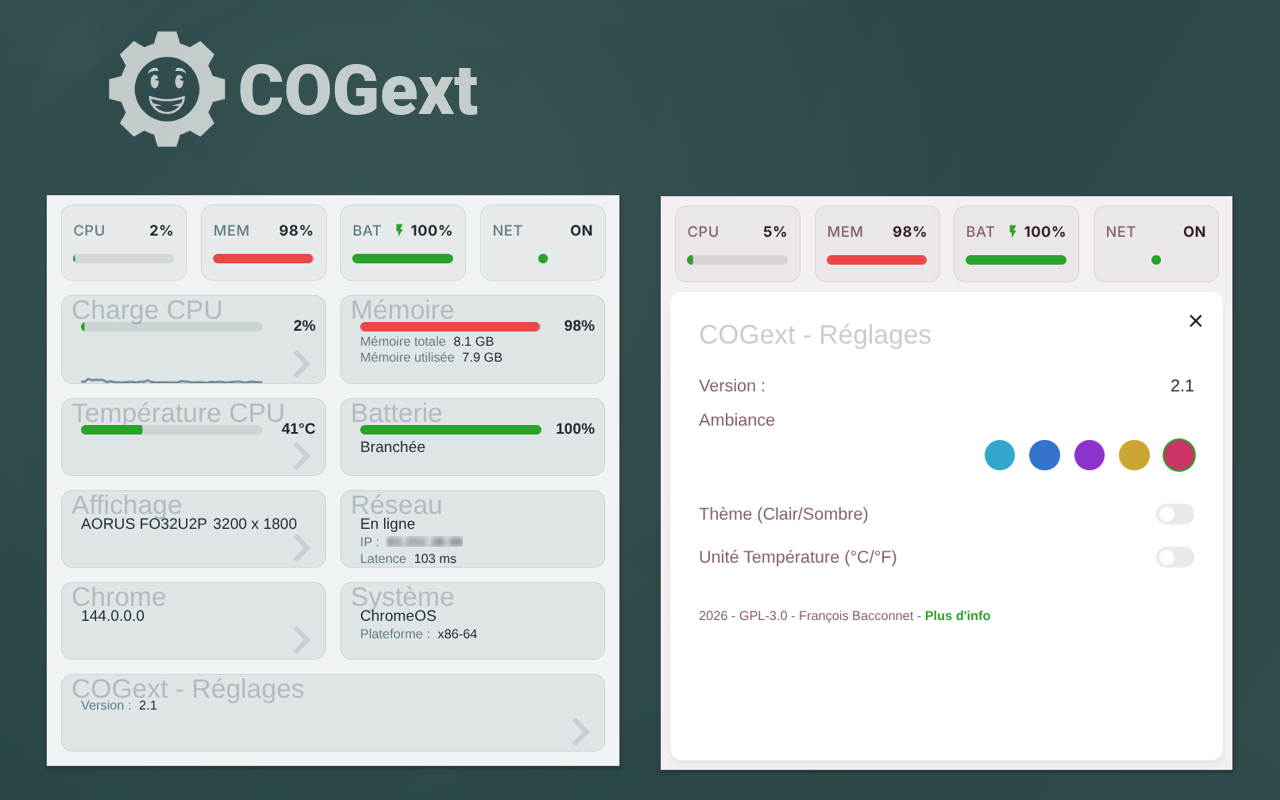Choose the purple Ambiance color
The height and width of the screenshot is (800, 1280).
[1089, 455]
